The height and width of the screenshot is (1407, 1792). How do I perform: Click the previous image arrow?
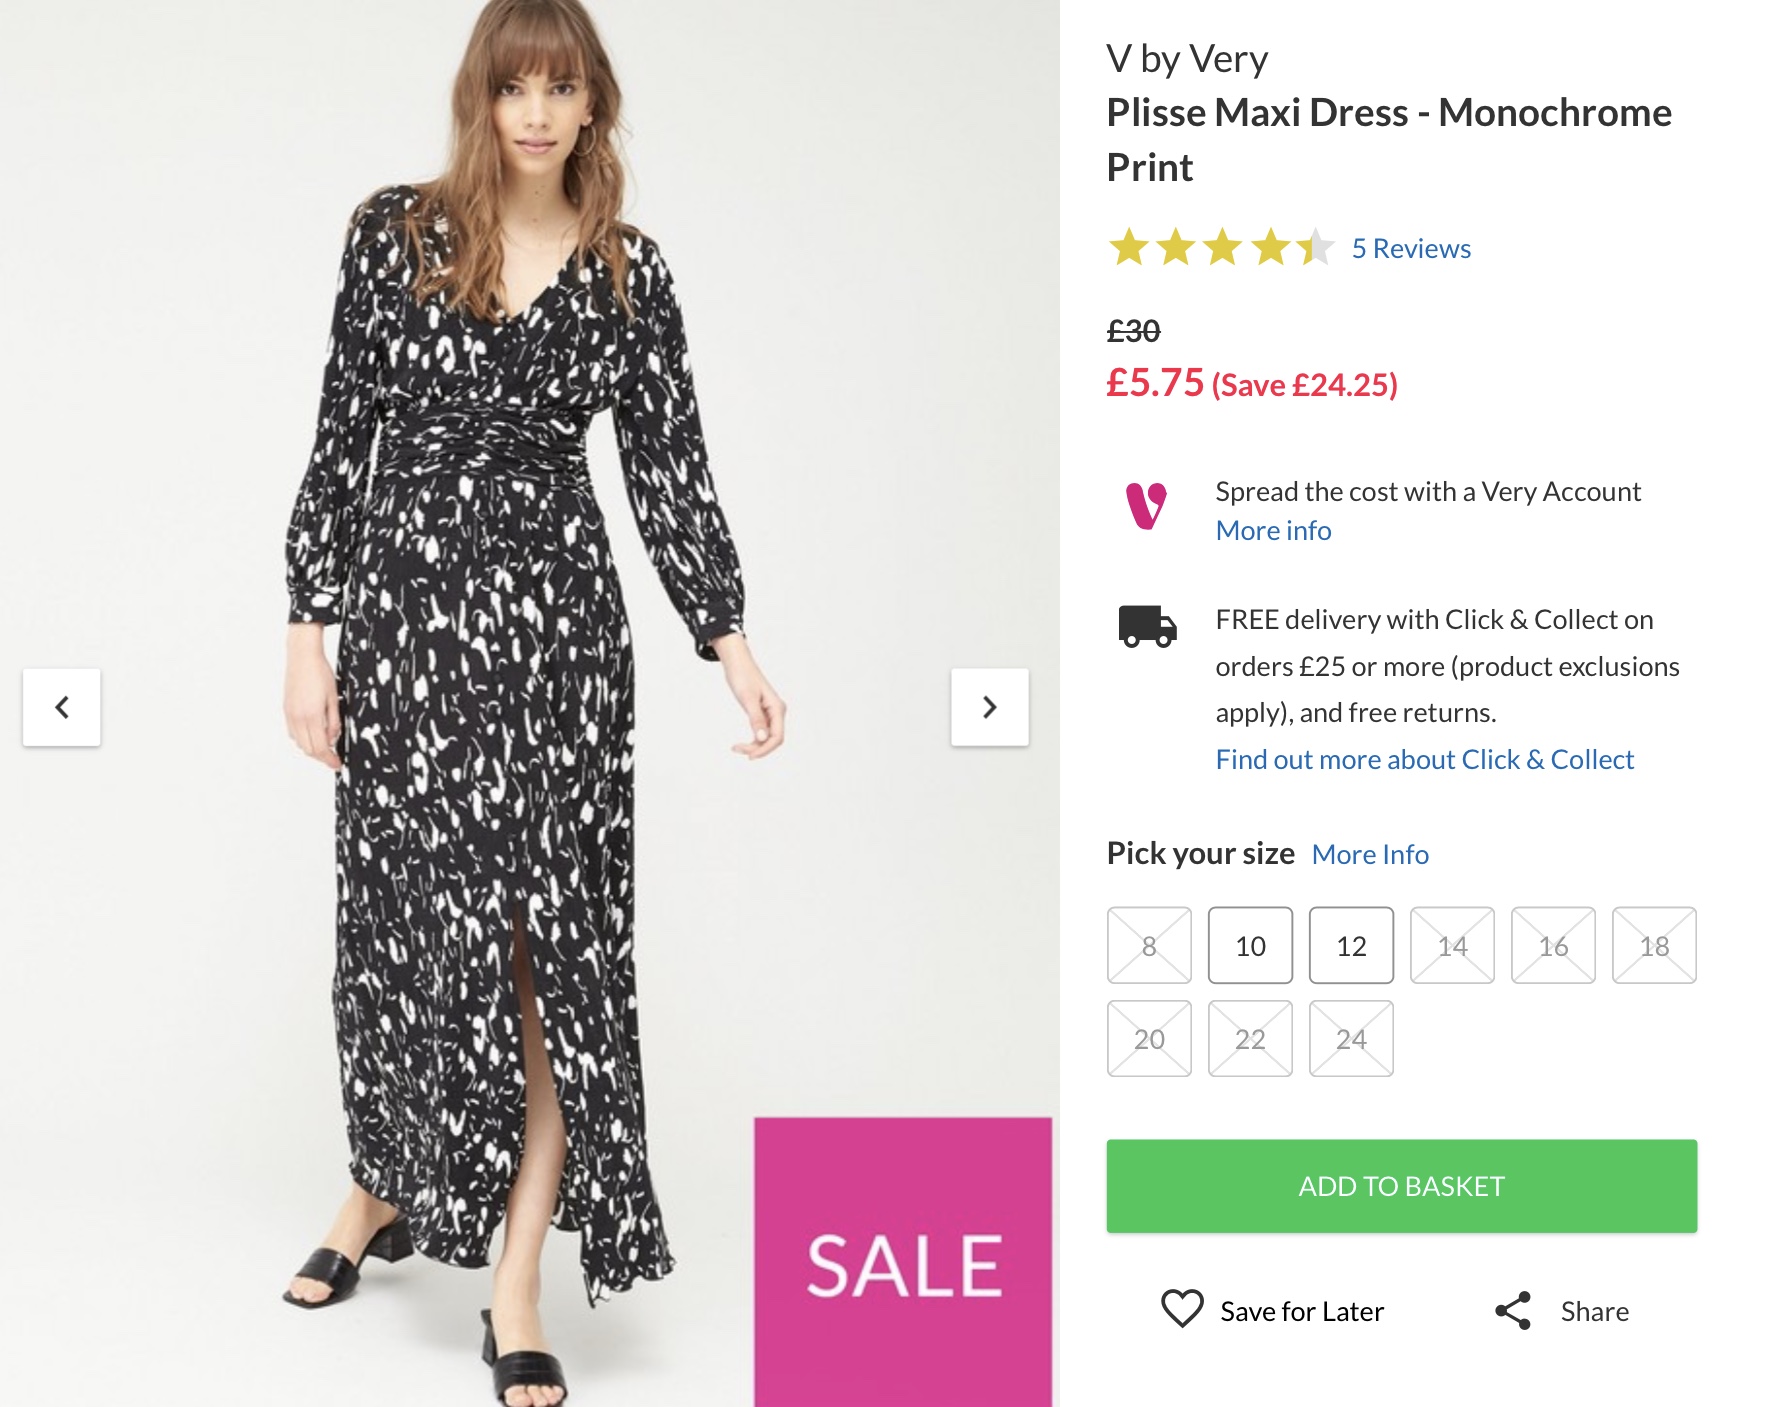(x=62, y=707)
